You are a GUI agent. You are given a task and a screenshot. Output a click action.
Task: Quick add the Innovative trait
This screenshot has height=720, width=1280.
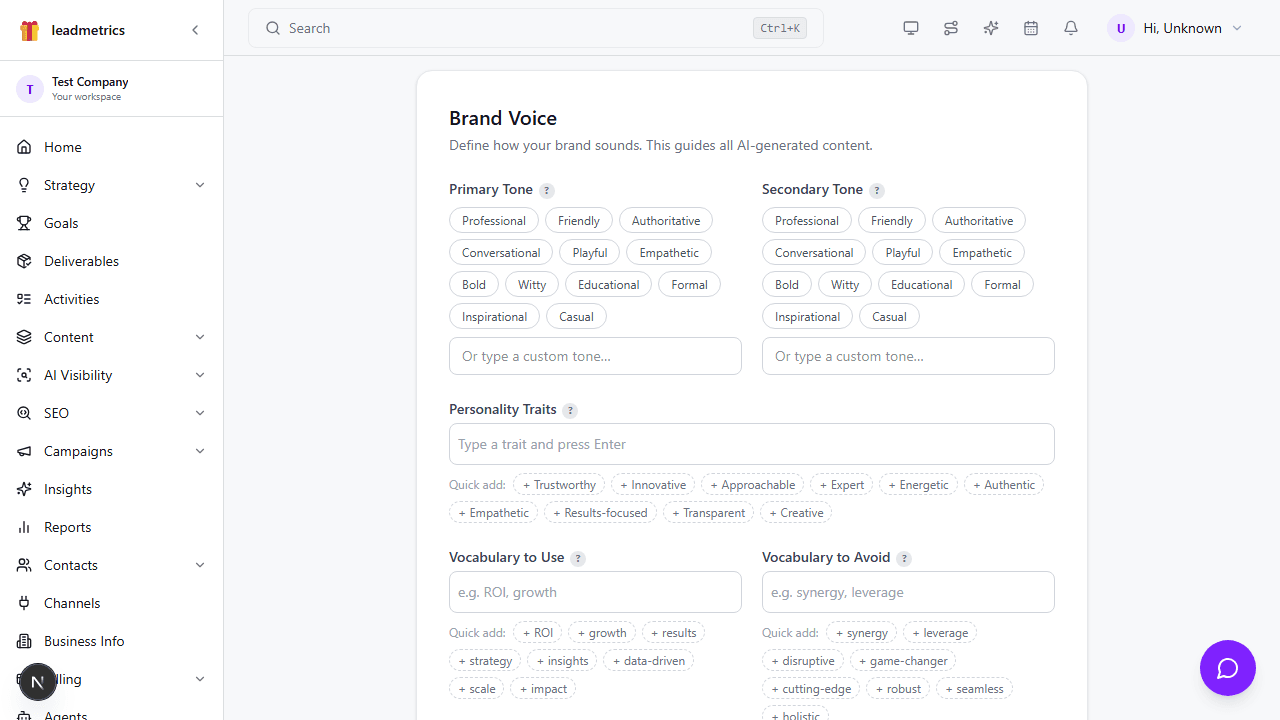(653, 485)
